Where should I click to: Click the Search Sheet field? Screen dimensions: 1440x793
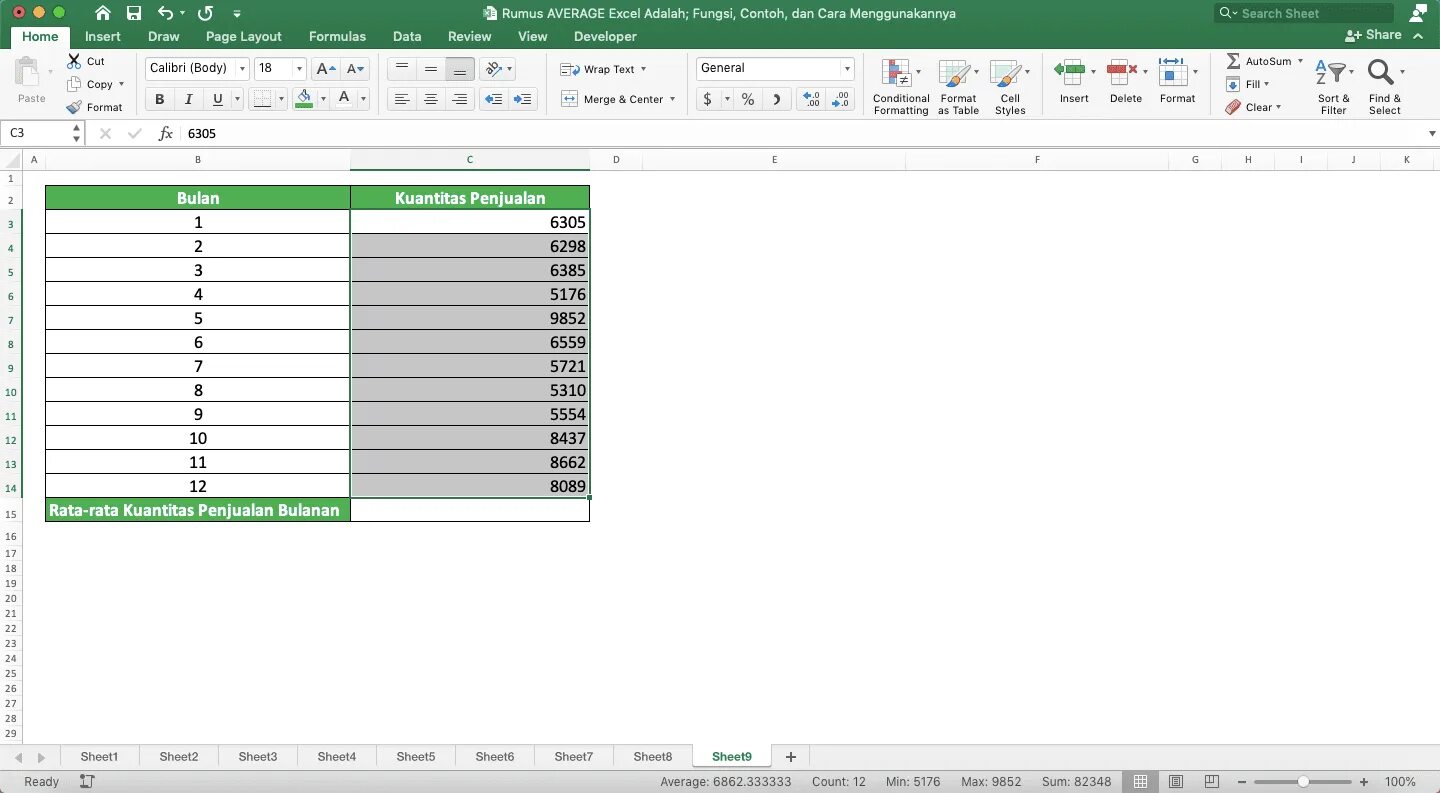pyautogui.click(x=1304, y=13)
